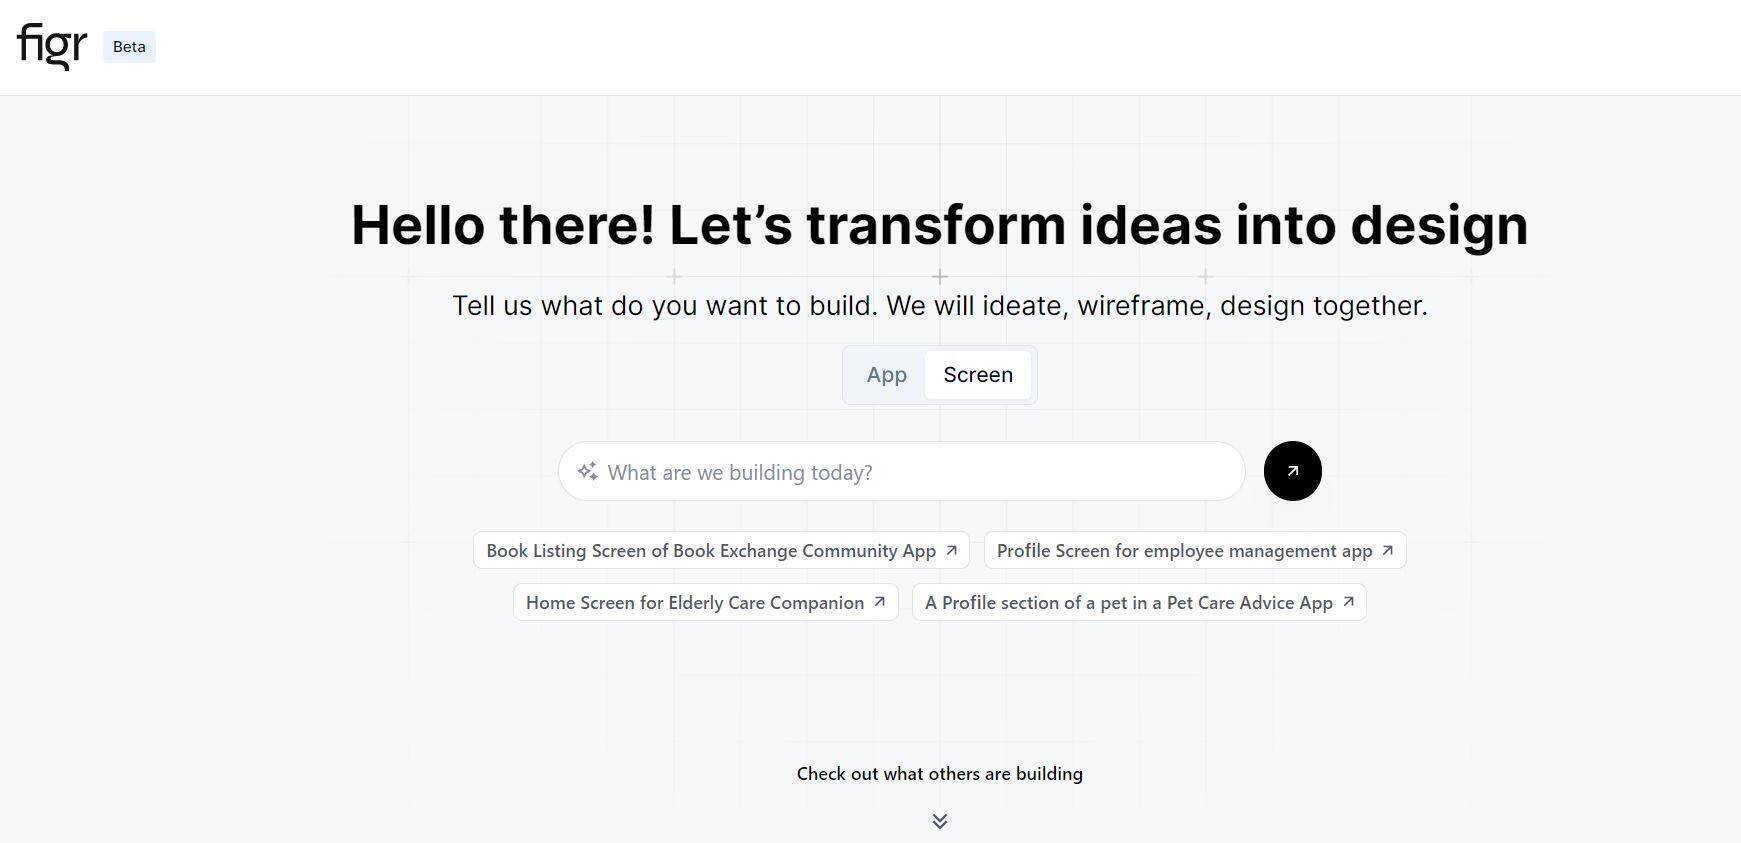The width and height of the screenshot is (1741, 843).
Task: Focus the "What are we building today?" field
Action: 900,472
